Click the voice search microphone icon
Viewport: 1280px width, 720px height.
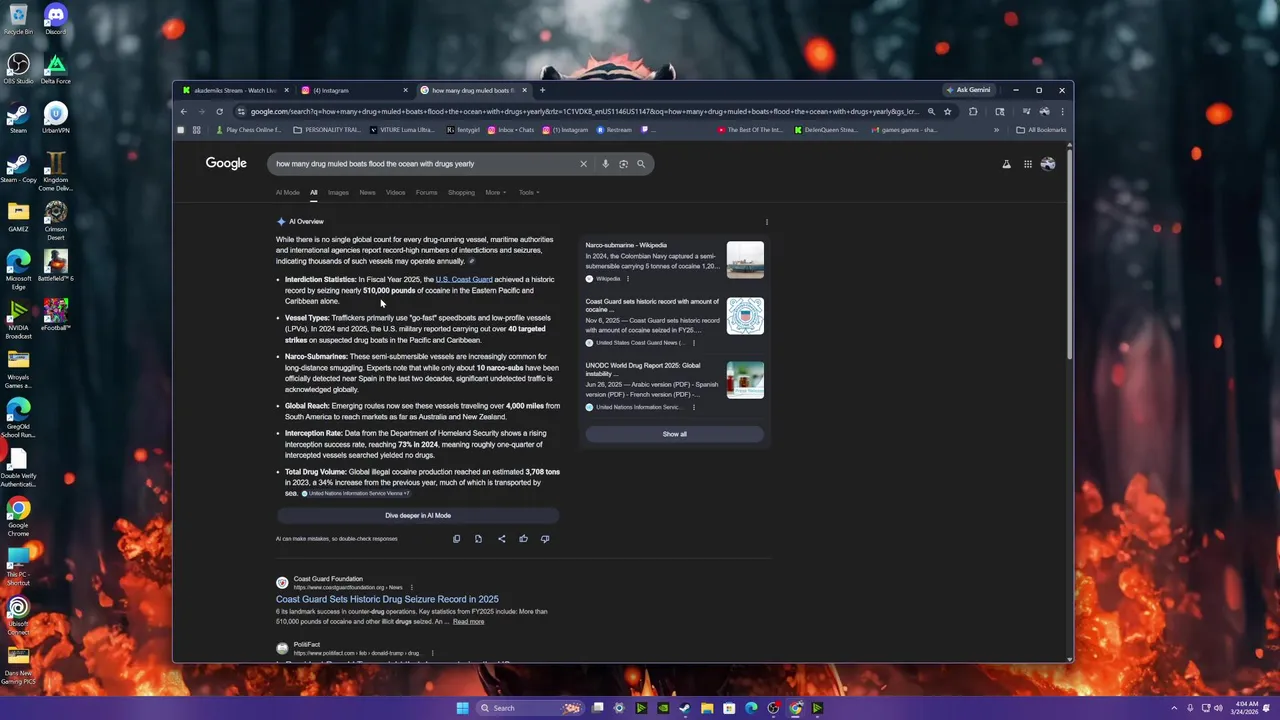click(x=605, y=164)
